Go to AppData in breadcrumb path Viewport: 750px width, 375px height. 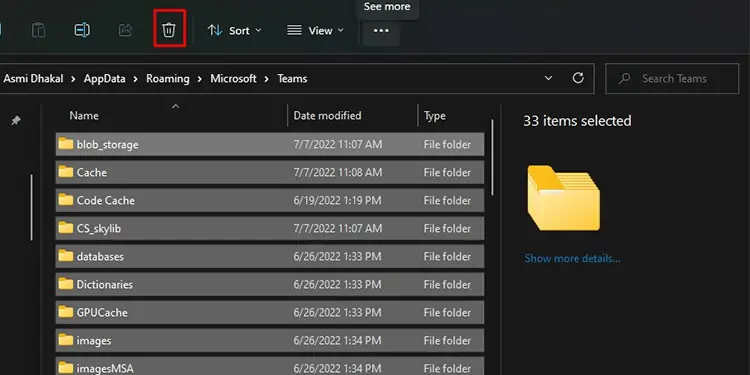click(104, 78)
